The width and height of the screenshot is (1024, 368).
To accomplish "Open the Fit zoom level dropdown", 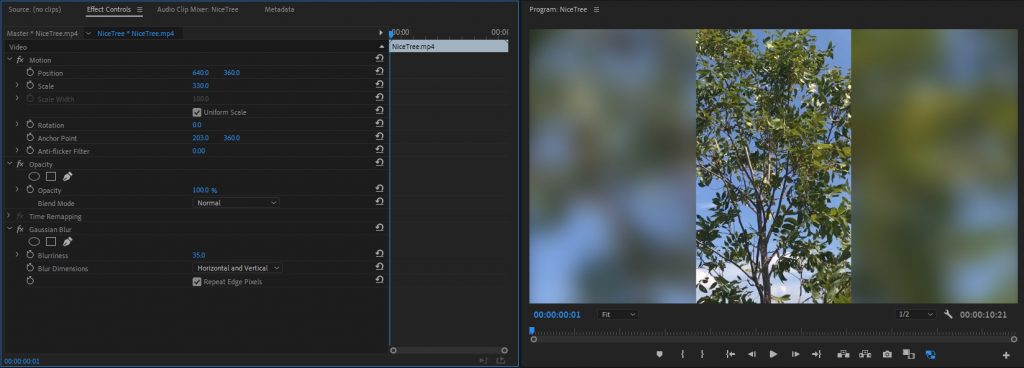I will tap(617, 314).
